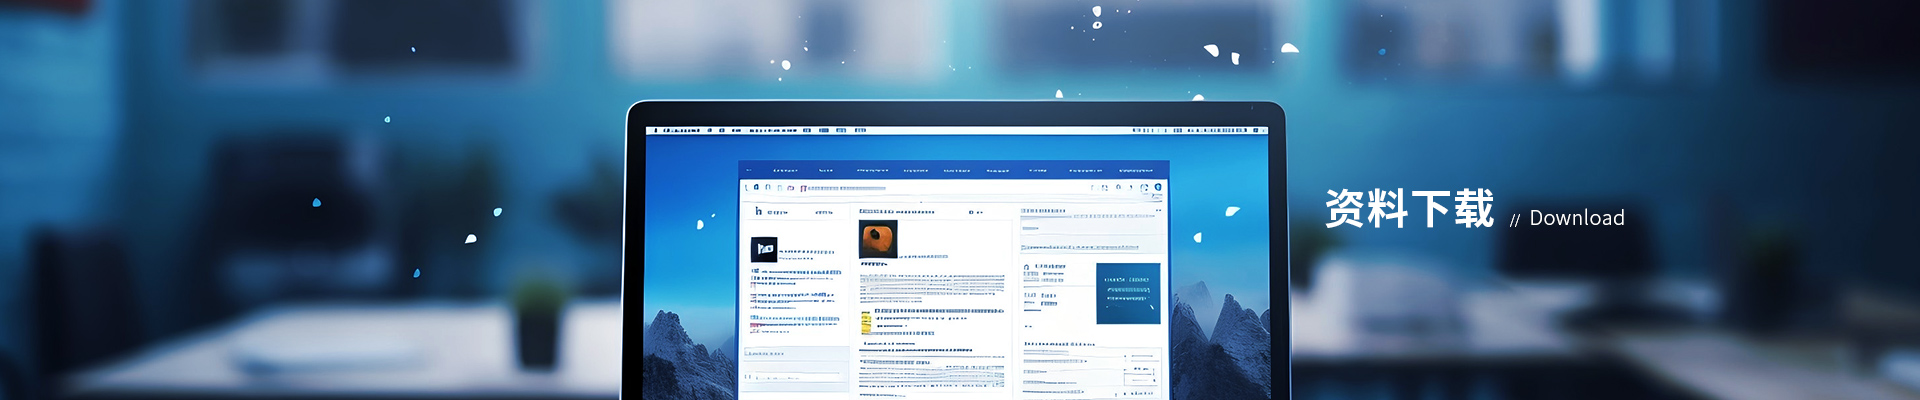Click the round icon at the toolbar's right end
The width and height of the screenshot is (1920, 400).
[x=1158, y=187]
